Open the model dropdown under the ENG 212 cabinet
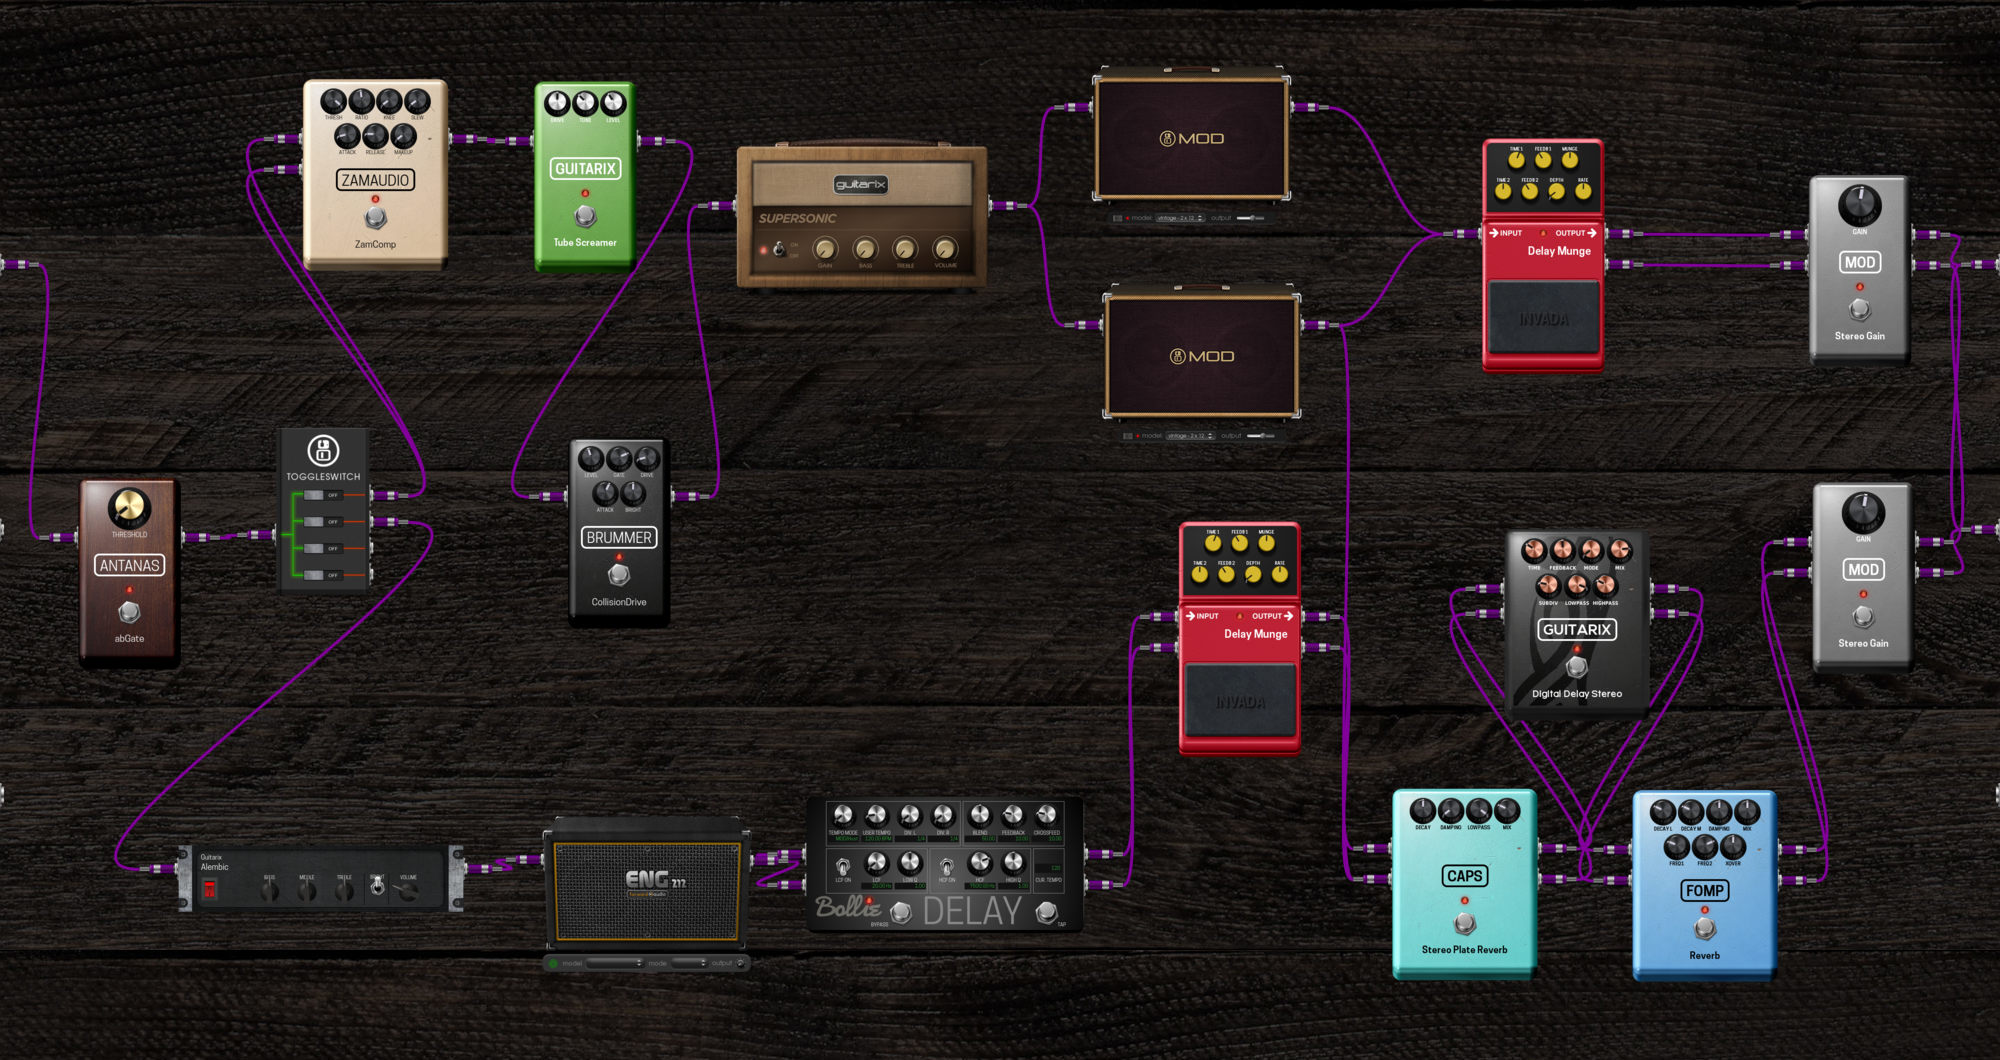The height and width of the screenshot is (1060, 2000). click(x=614, y=963)
